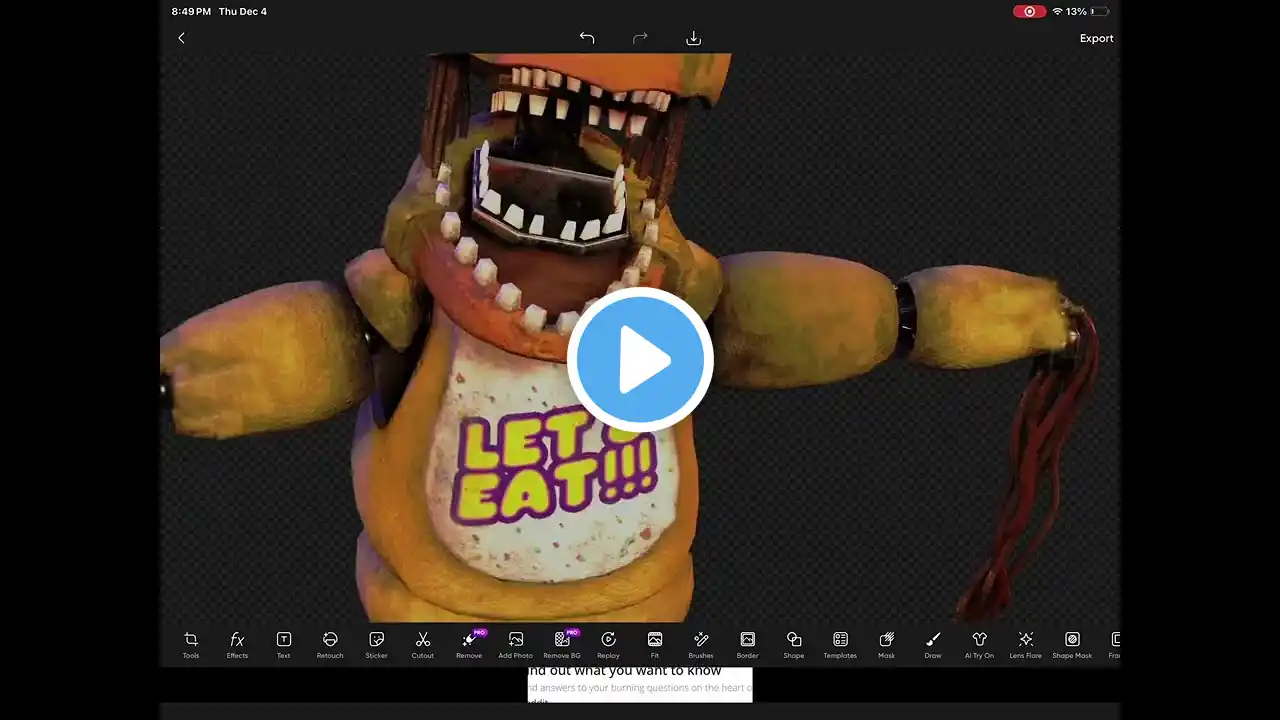Check the battery icon in status bar
This screenshot has height=720, width=1280.
click(x=1100, y=12)
